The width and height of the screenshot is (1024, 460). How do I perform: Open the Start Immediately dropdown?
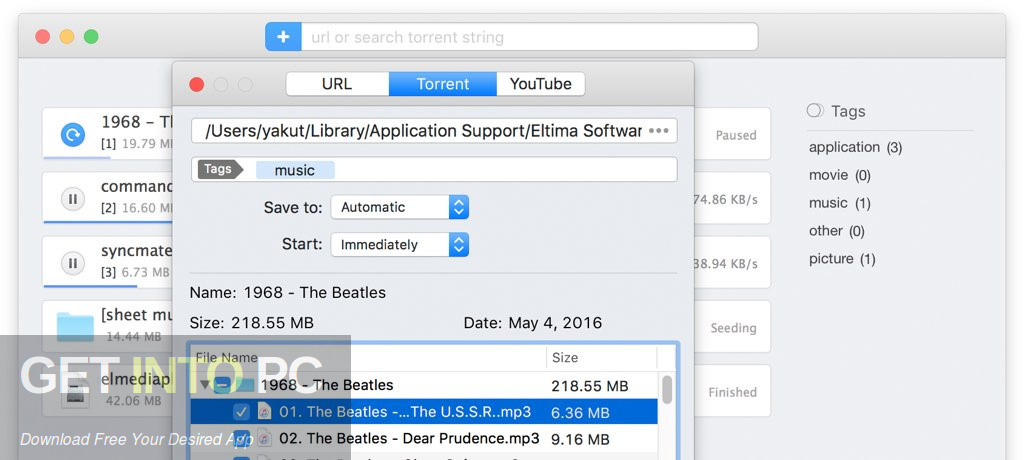(400, 244)
